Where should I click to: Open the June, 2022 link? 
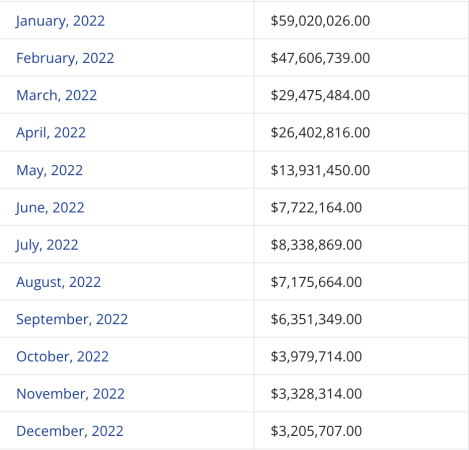pos(50,208)
